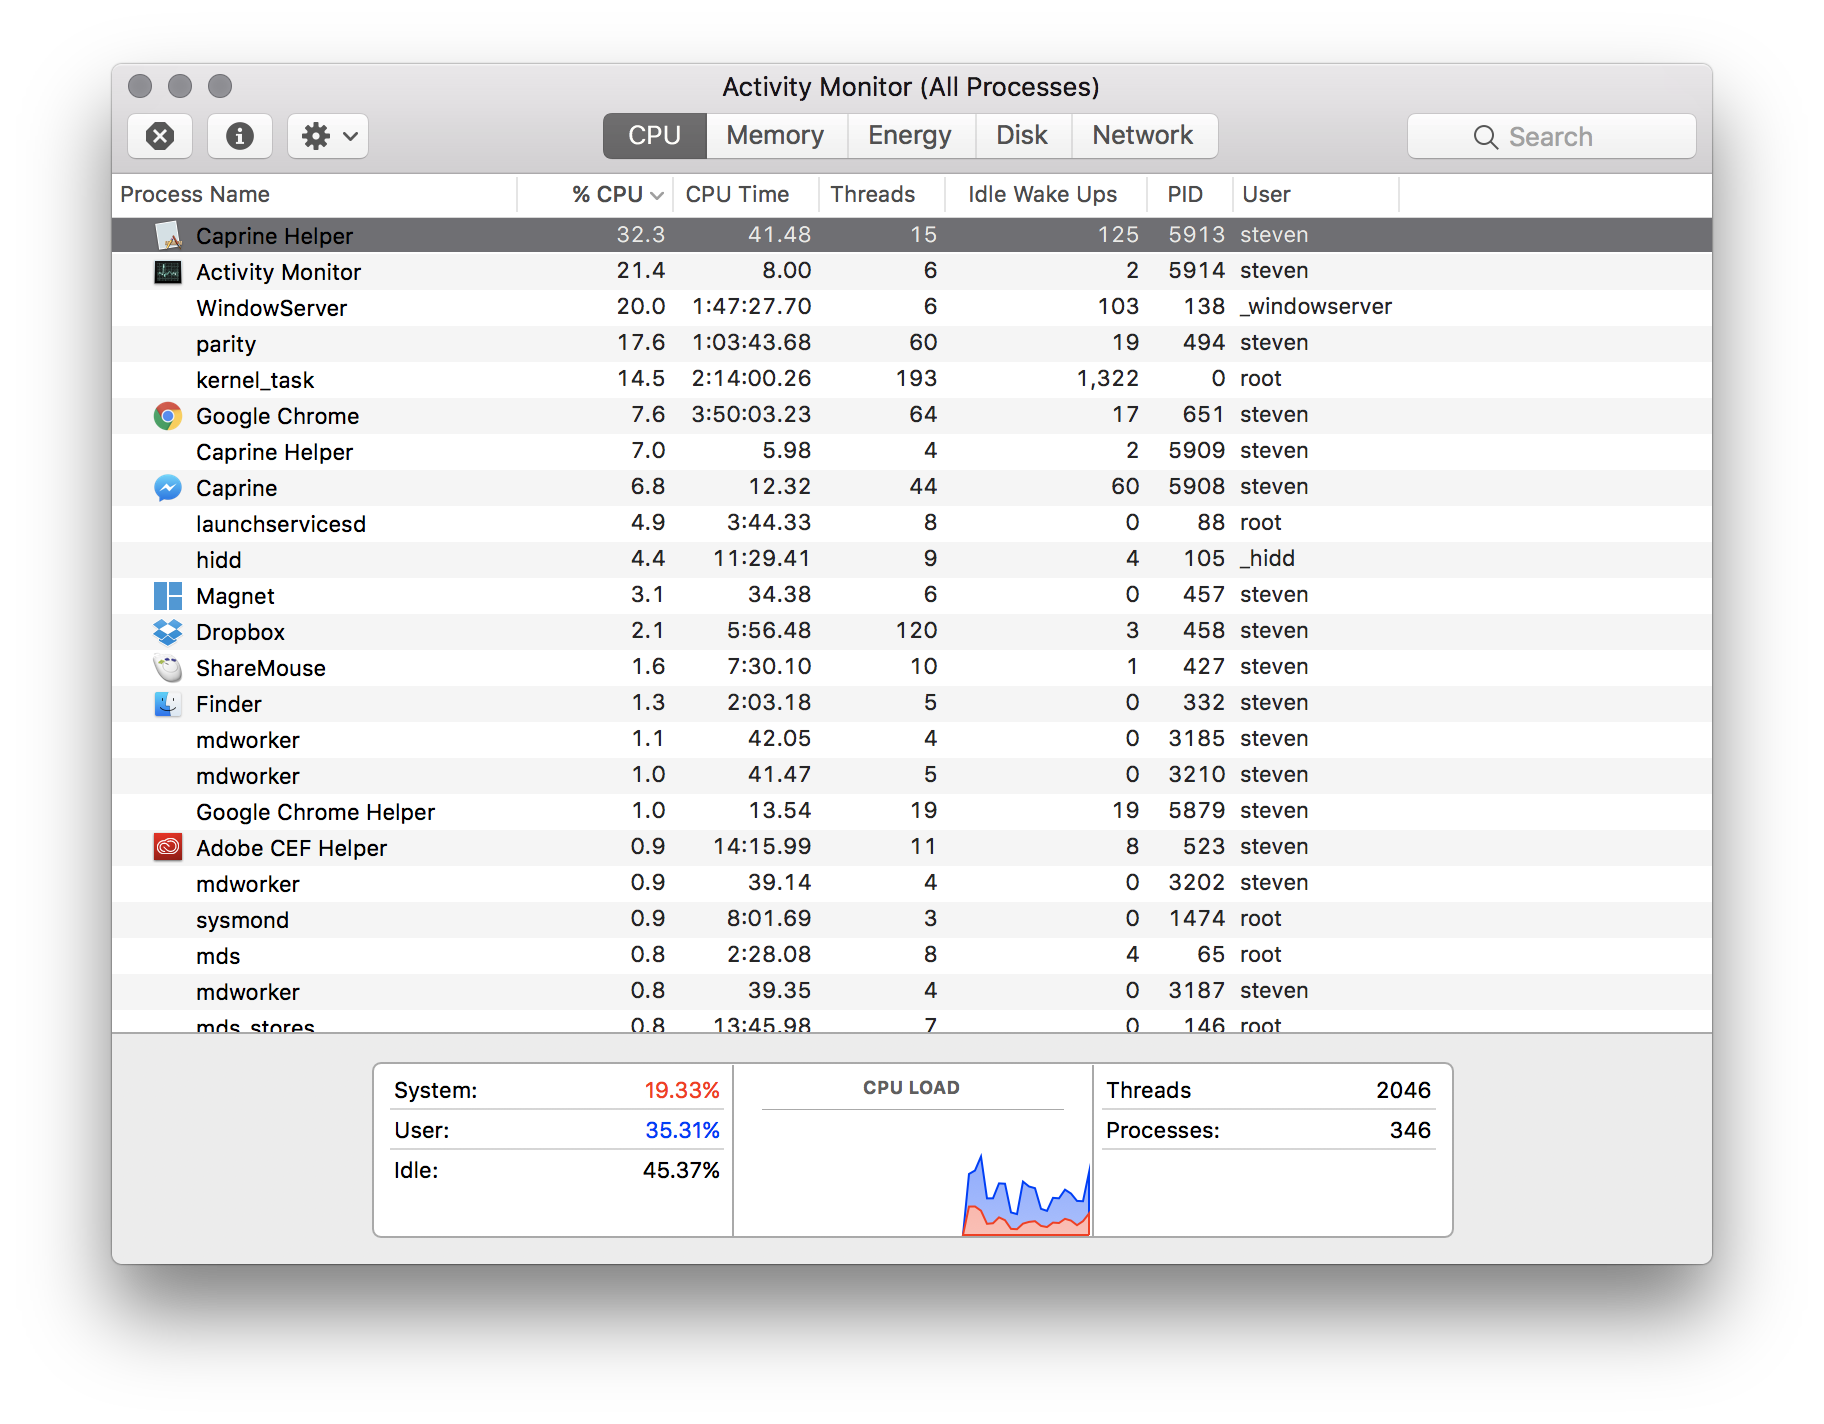The width and height of the screenshot is (1824, 1424).
Task: Click the ShareMouse process icon
Action: [x=167, y=667]
